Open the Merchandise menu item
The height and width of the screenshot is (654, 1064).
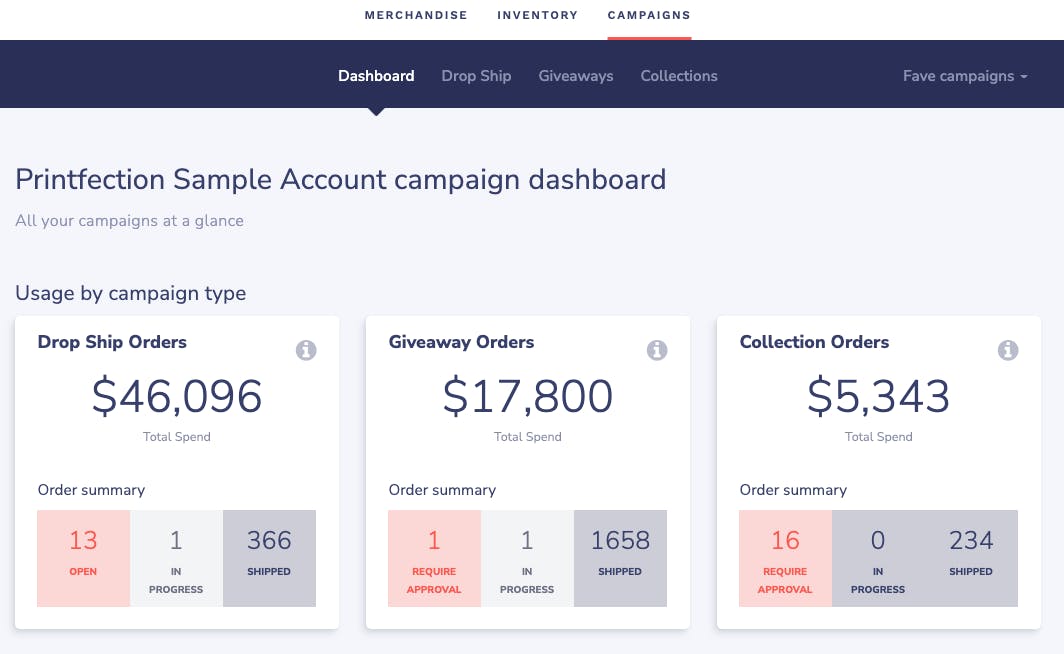pos(416,15)
